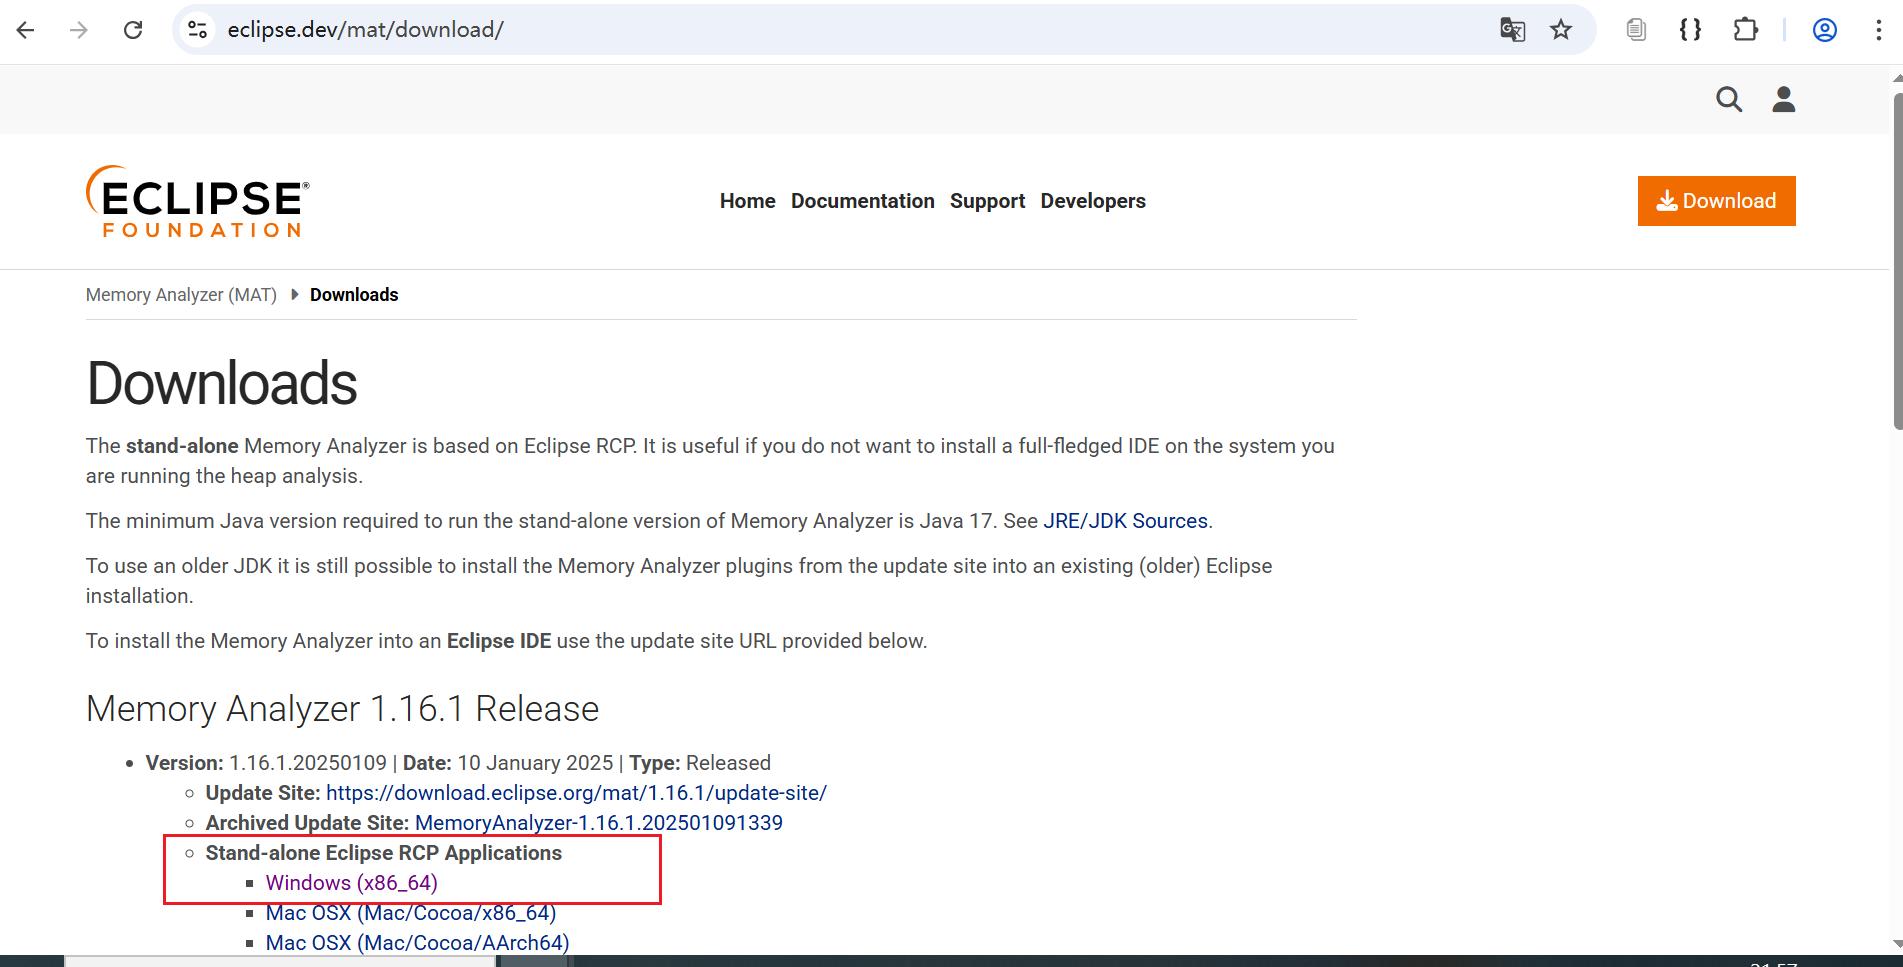Click the scrollbar down arrow
This screenshot has width=1903, height=967.
click(1897, 943)
